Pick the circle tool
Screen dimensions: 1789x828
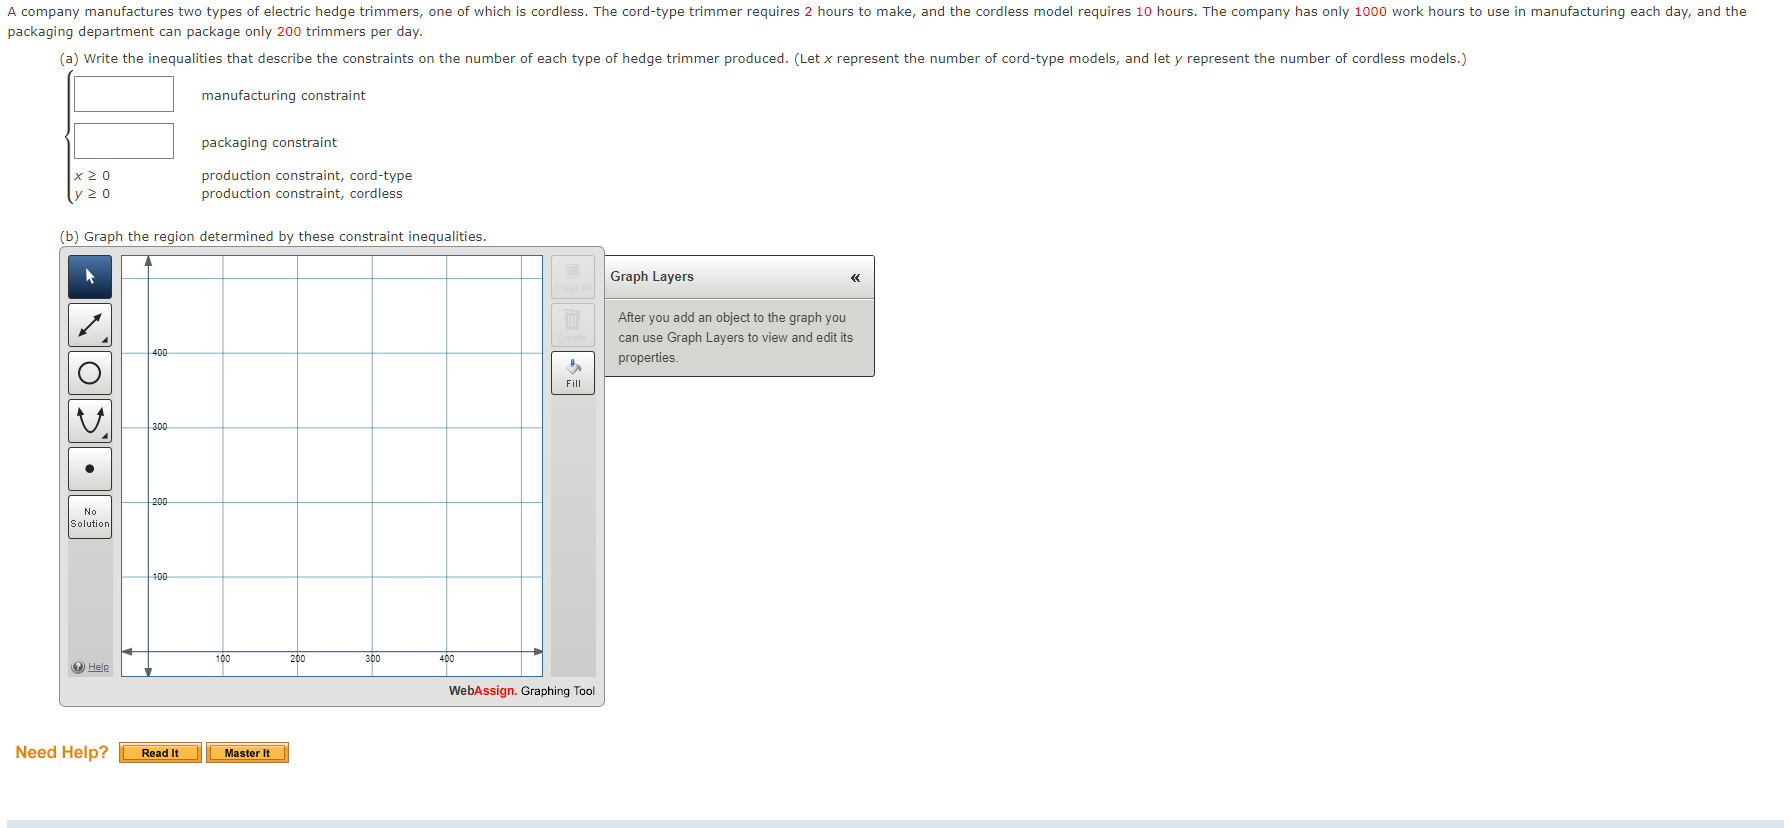click(x=90, y=373)
